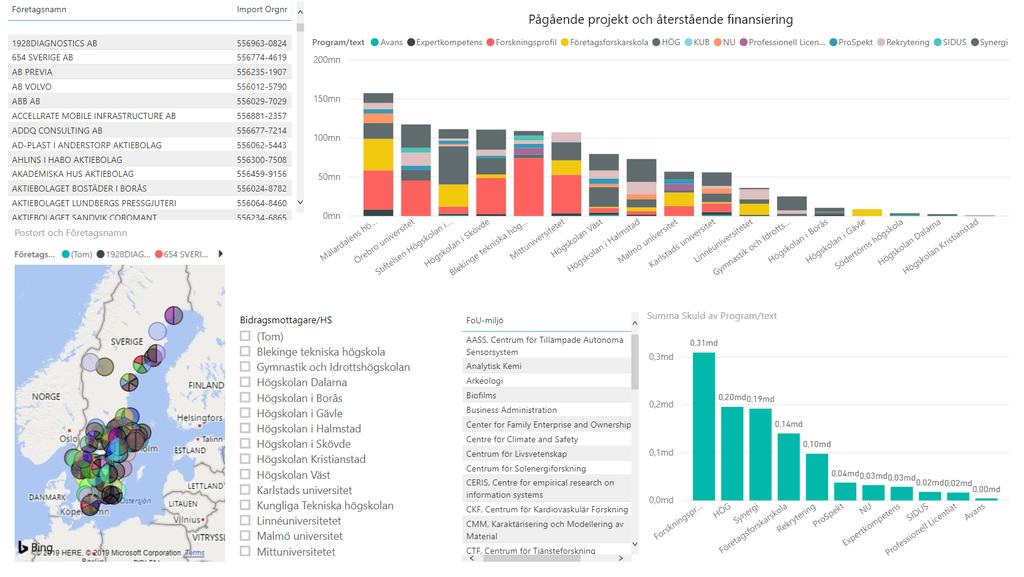The image size is (1024, 577).
Task: Select AKADEMISKA HUS AKTIEBOLAG row
Action: pyautogui.click(x=150, y=174)
